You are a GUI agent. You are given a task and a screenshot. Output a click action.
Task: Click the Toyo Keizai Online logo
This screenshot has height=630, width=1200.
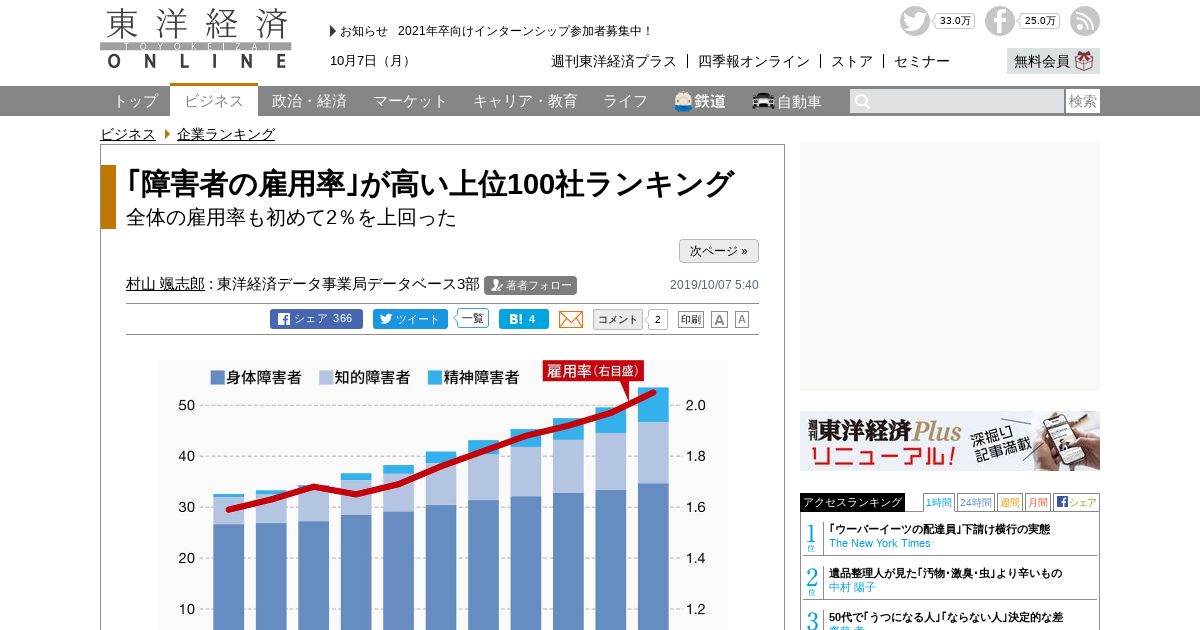(x=196, y=38)
